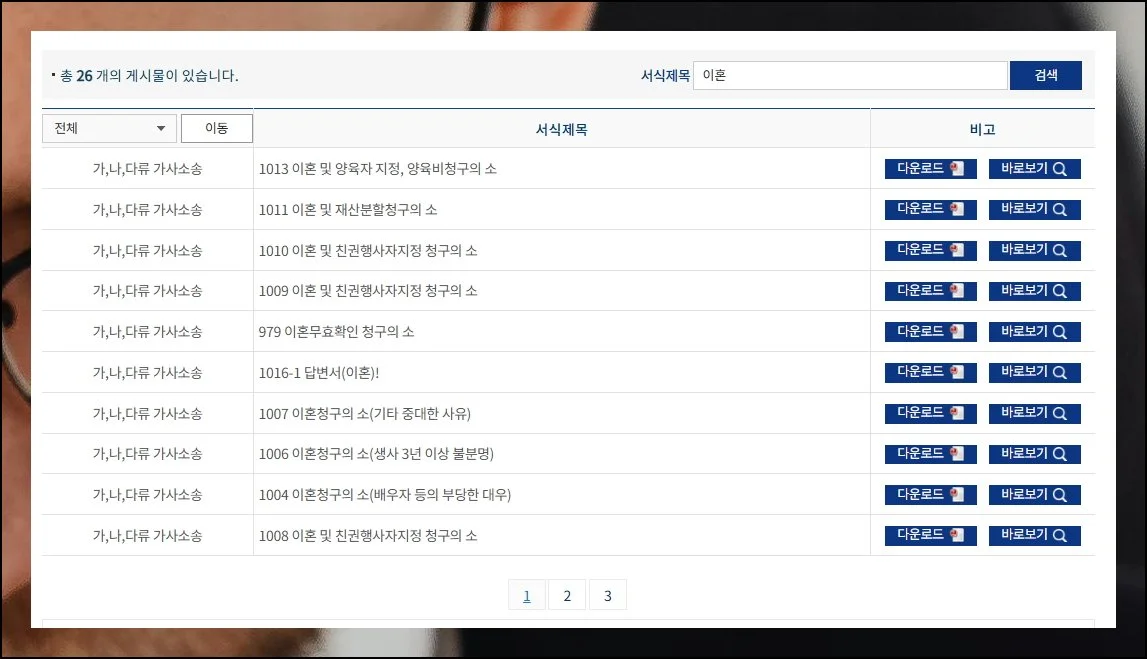Go to page 2 of results
Image resolution: width=1147 pixels, height=659 pixels.
coord(567,596)
